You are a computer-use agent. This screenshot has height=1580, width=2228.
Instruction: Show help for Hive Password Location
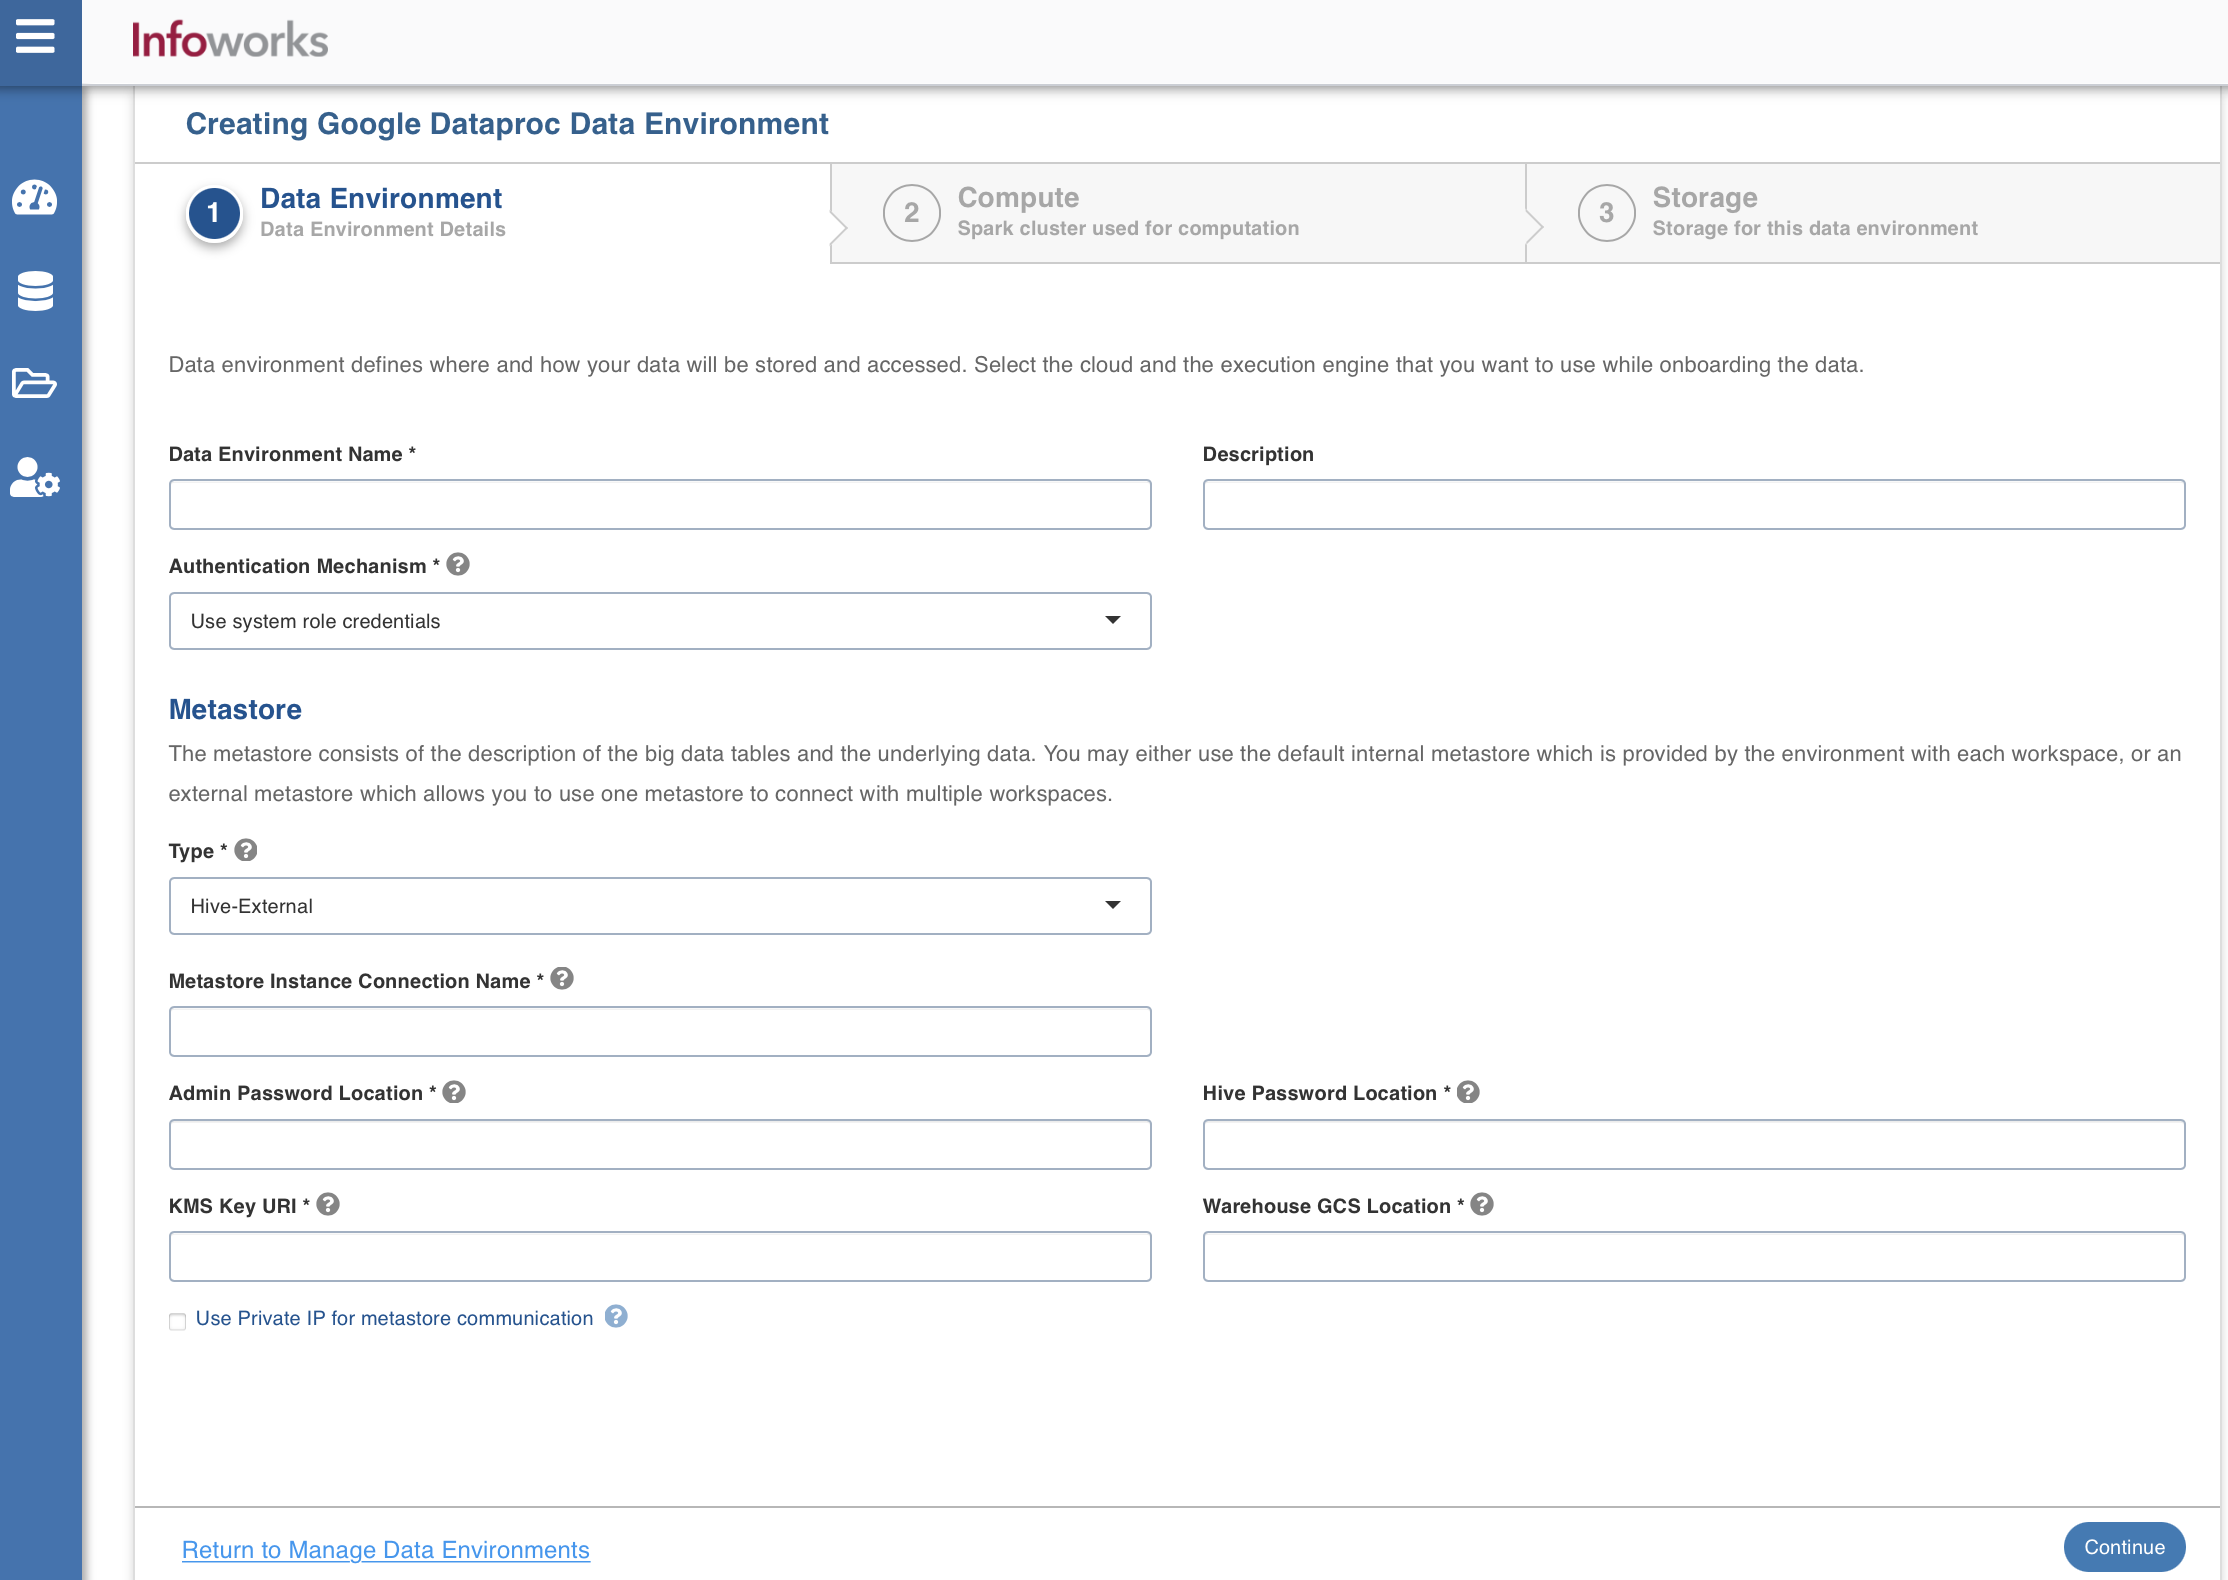(1468, 1092)
